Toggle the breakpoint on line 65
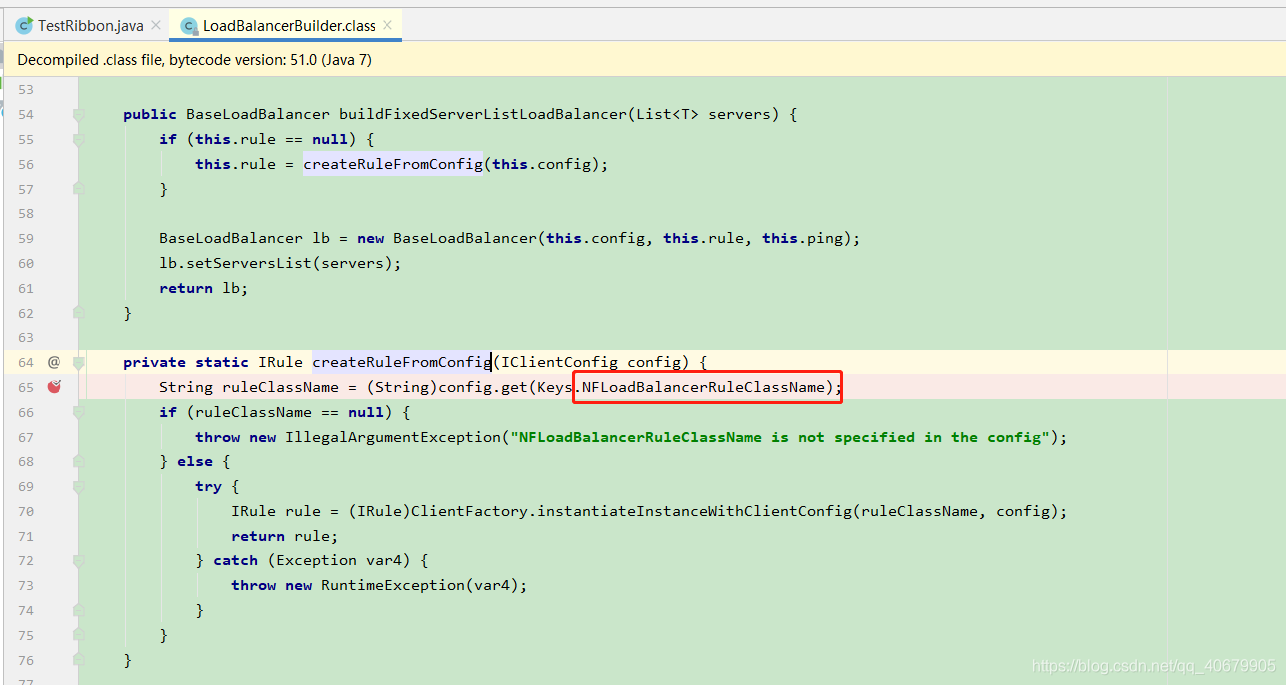1286x685 pixels. point(54,387)
